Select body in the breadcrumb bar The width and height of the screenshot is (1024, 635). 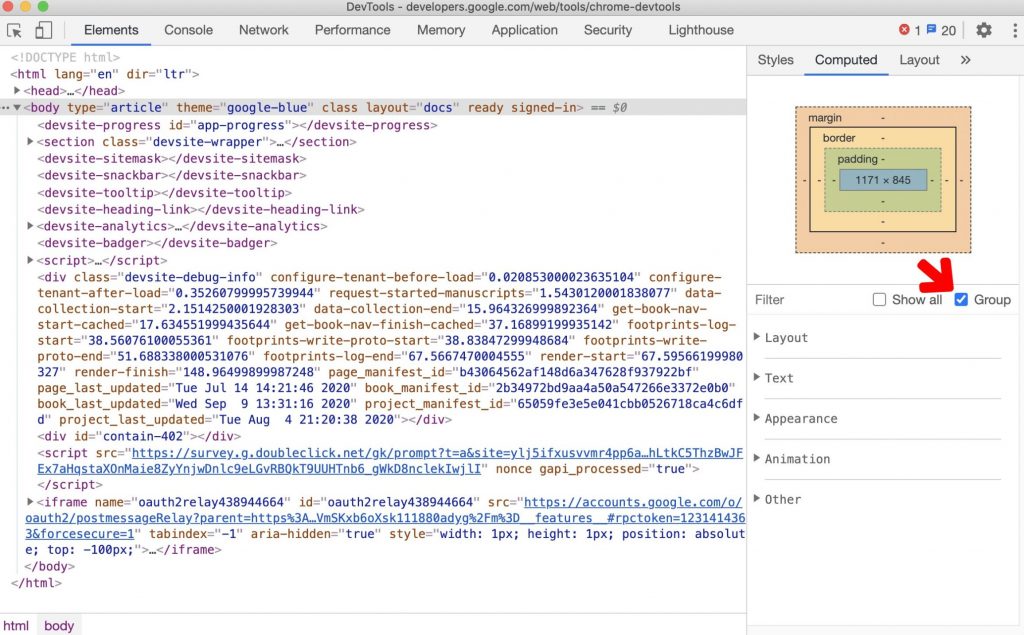(x=59, y=626)
